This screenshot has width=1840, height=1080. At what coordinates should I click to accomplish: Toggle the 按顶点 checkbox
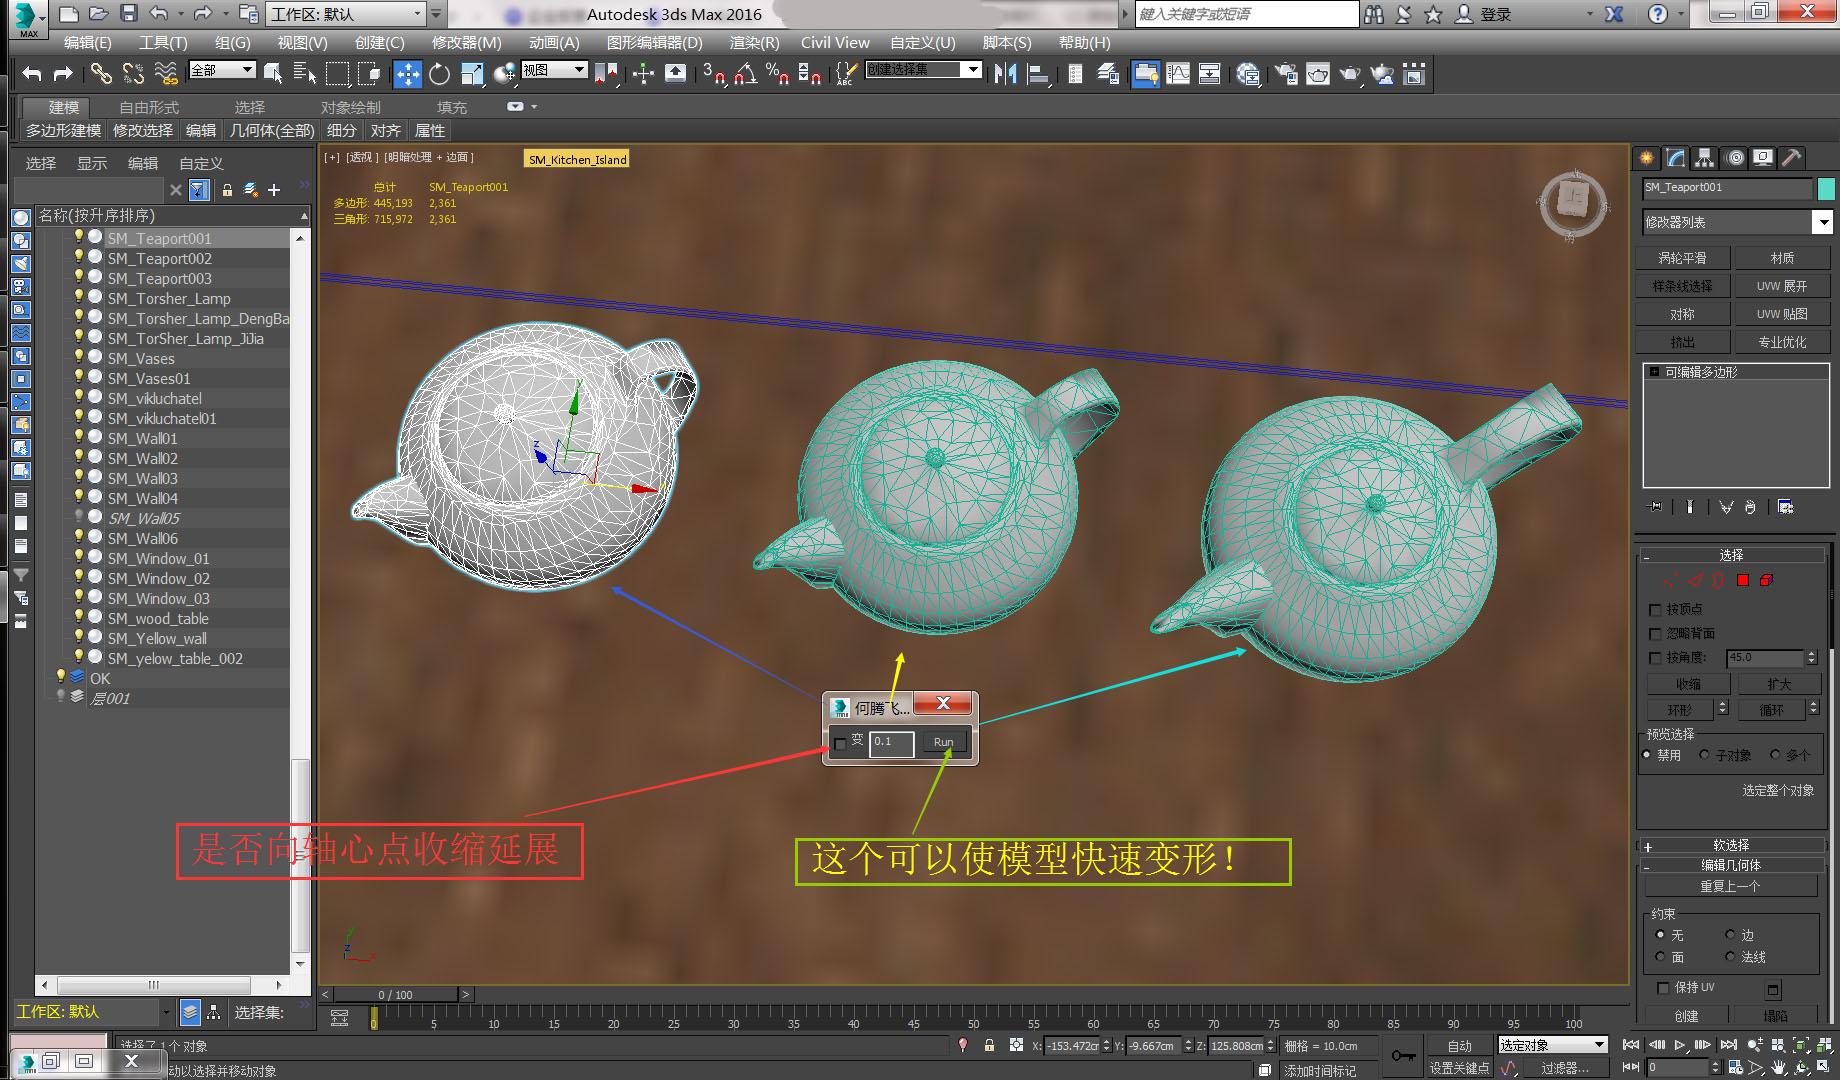tap(1655, 609)
